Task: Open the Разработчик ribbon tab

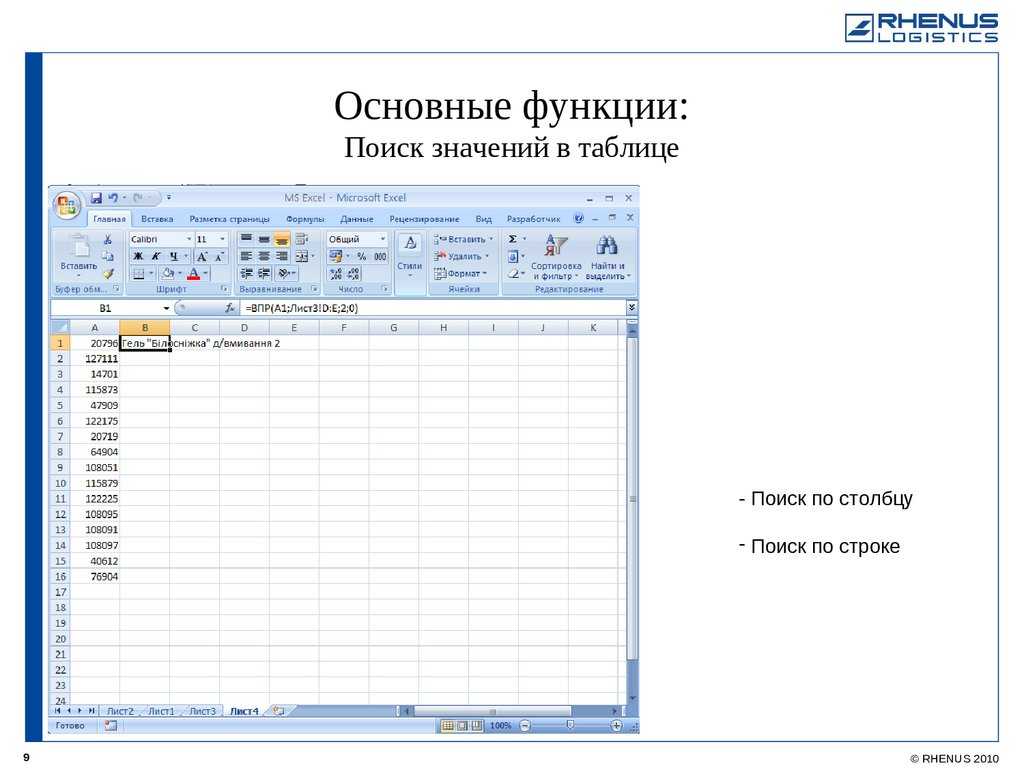Action: pyautogui.click(x=533, y=219)
